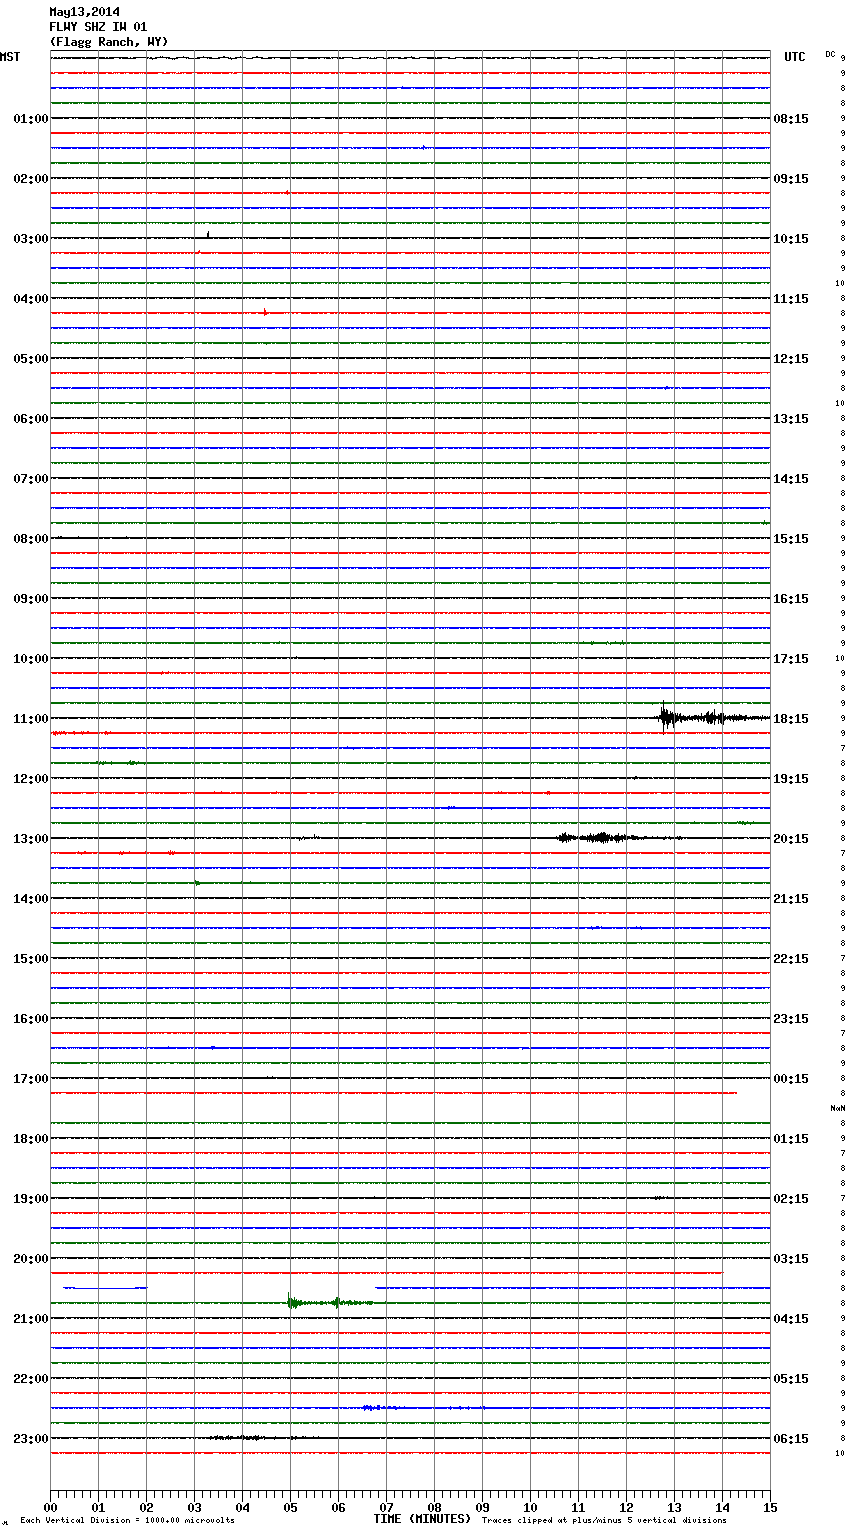This screenshot has height=1534, width=850.
Task: Click the 17:15 UTC time label
Action: 791,659
